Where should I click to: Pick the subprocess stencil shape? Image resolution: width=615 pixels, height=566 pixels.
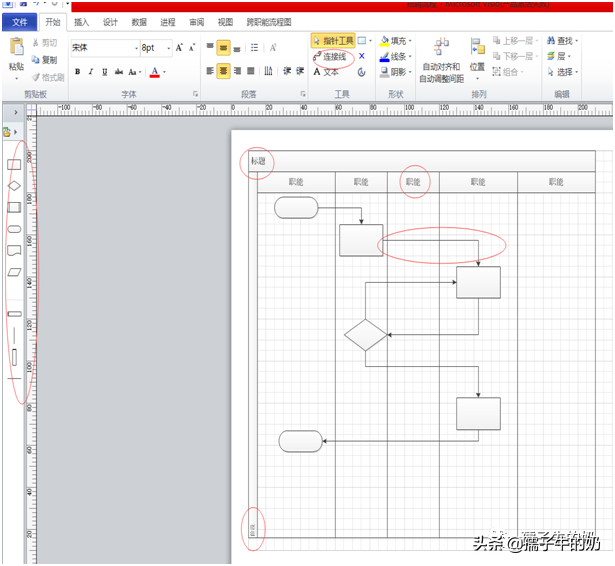coord(14,207)
